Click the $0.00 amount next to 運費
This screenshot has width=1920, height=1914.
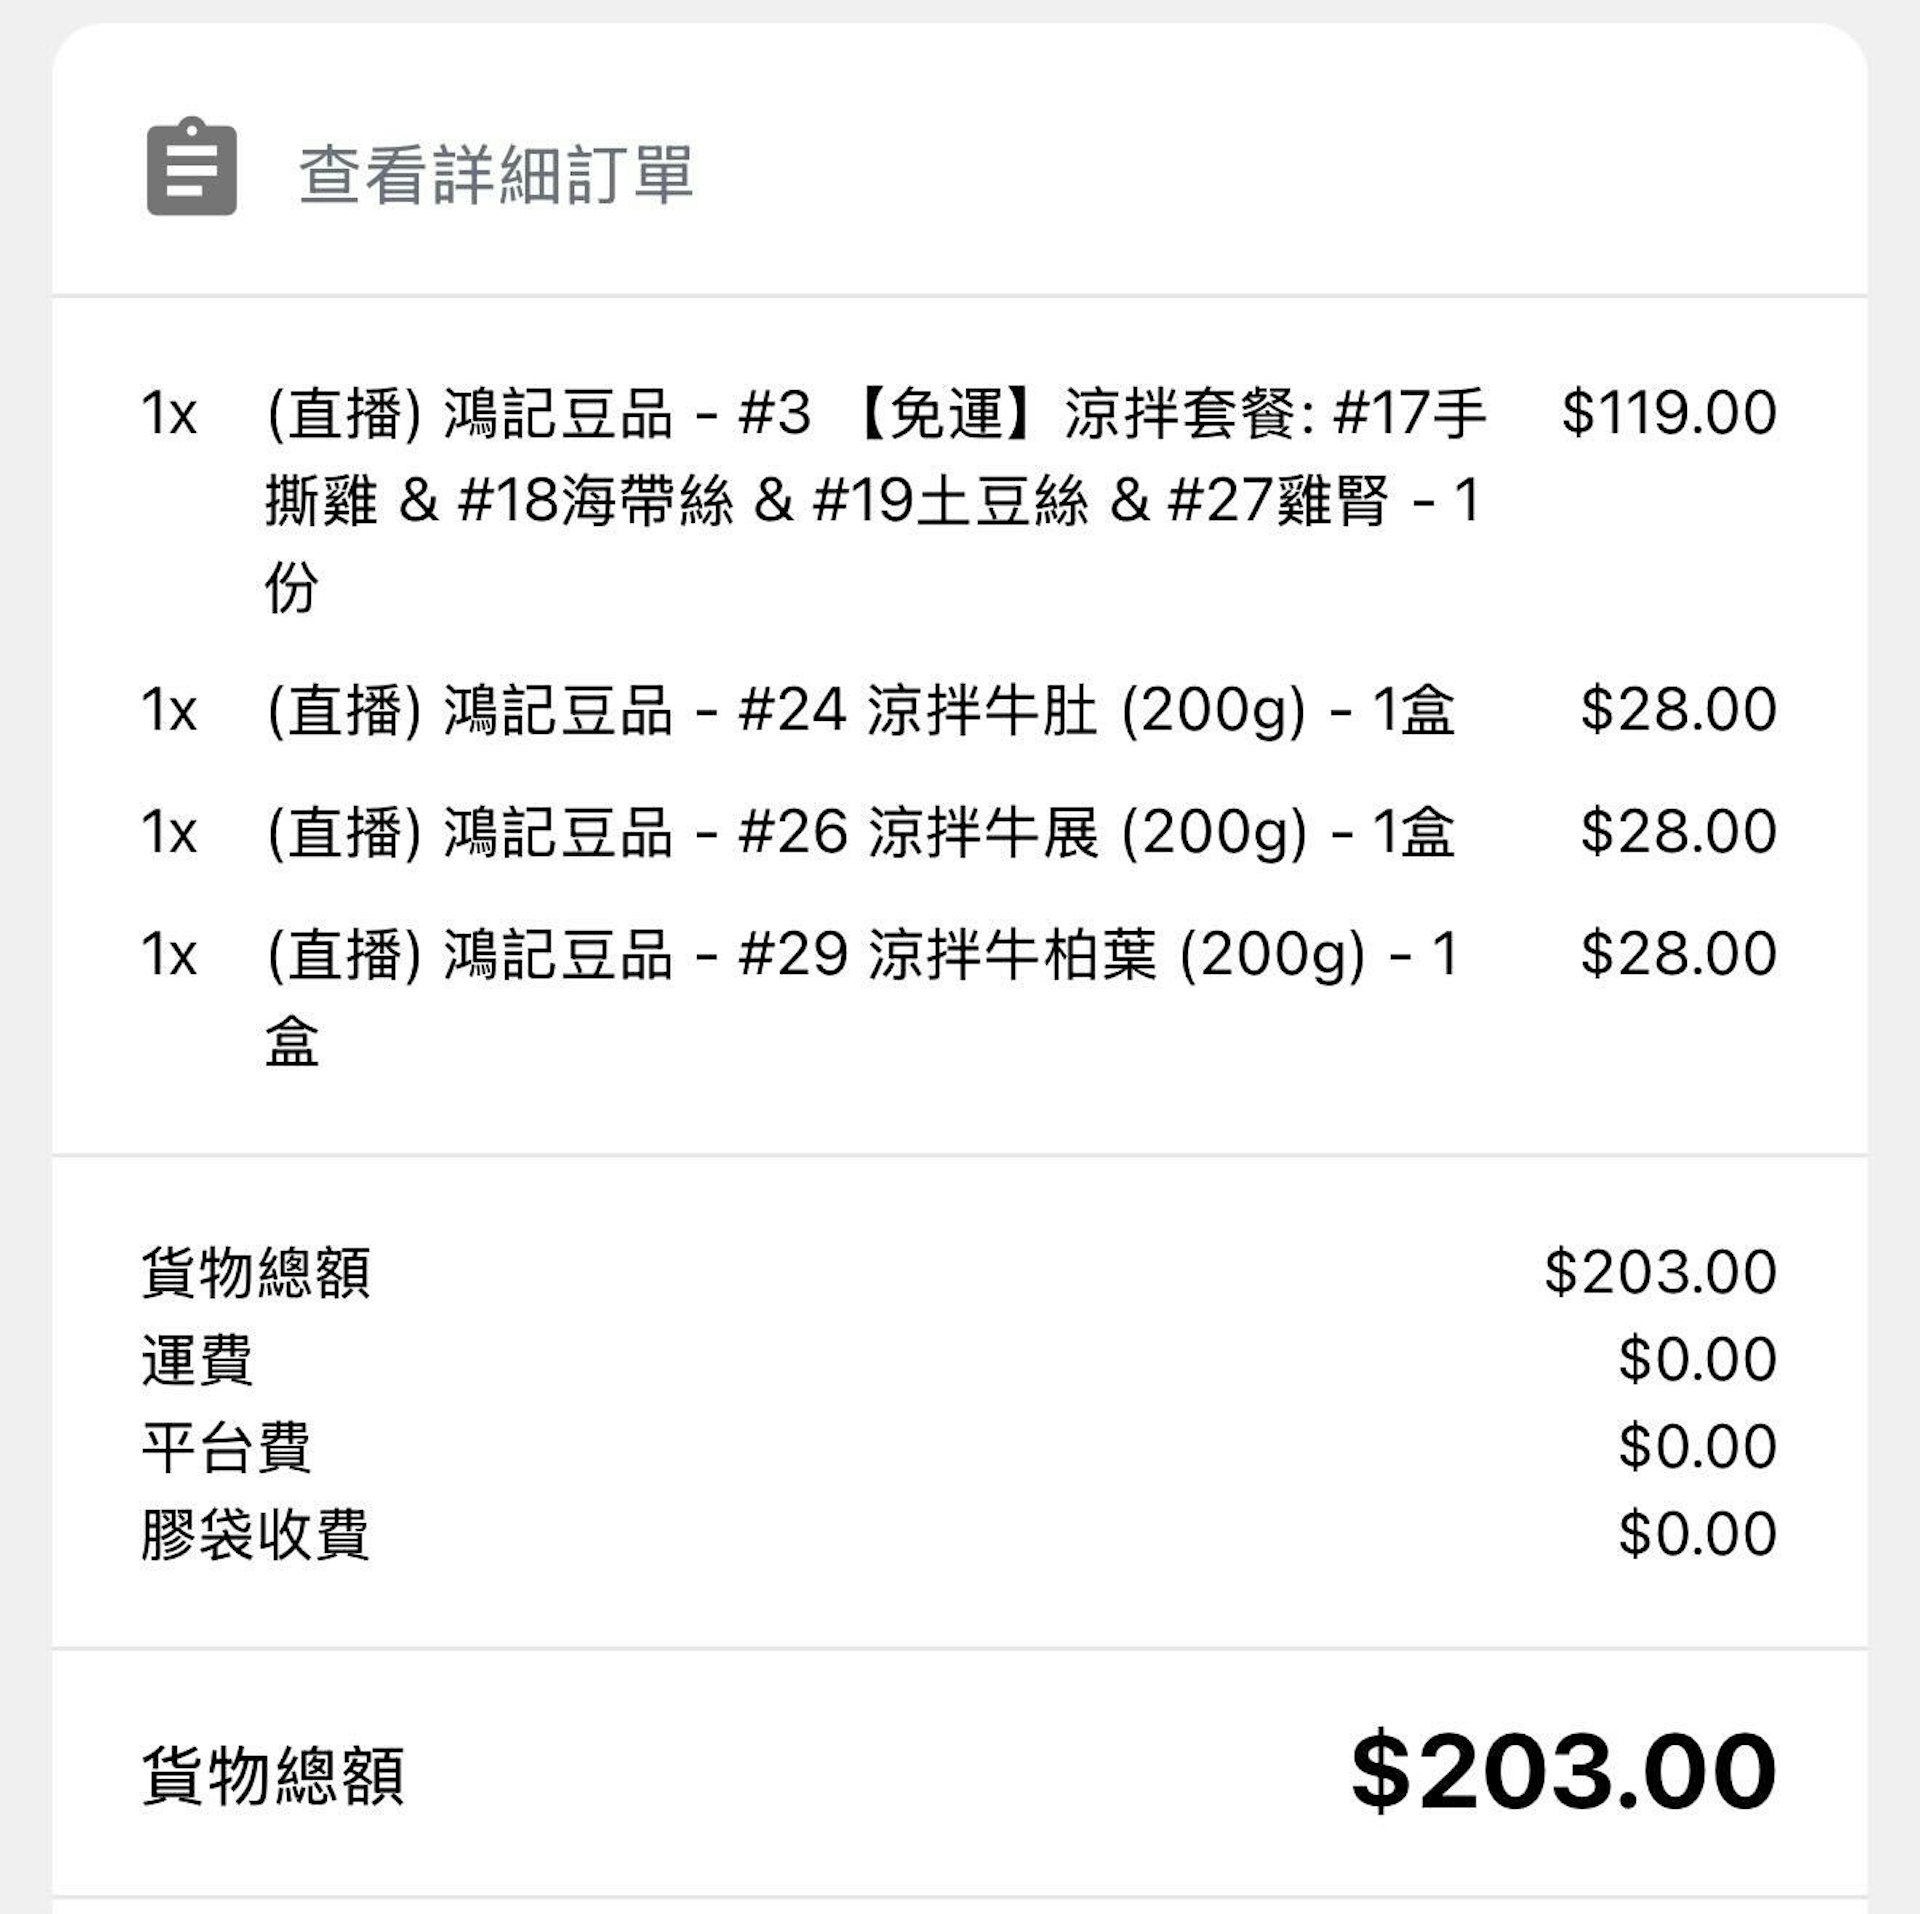point(1698,1359)
